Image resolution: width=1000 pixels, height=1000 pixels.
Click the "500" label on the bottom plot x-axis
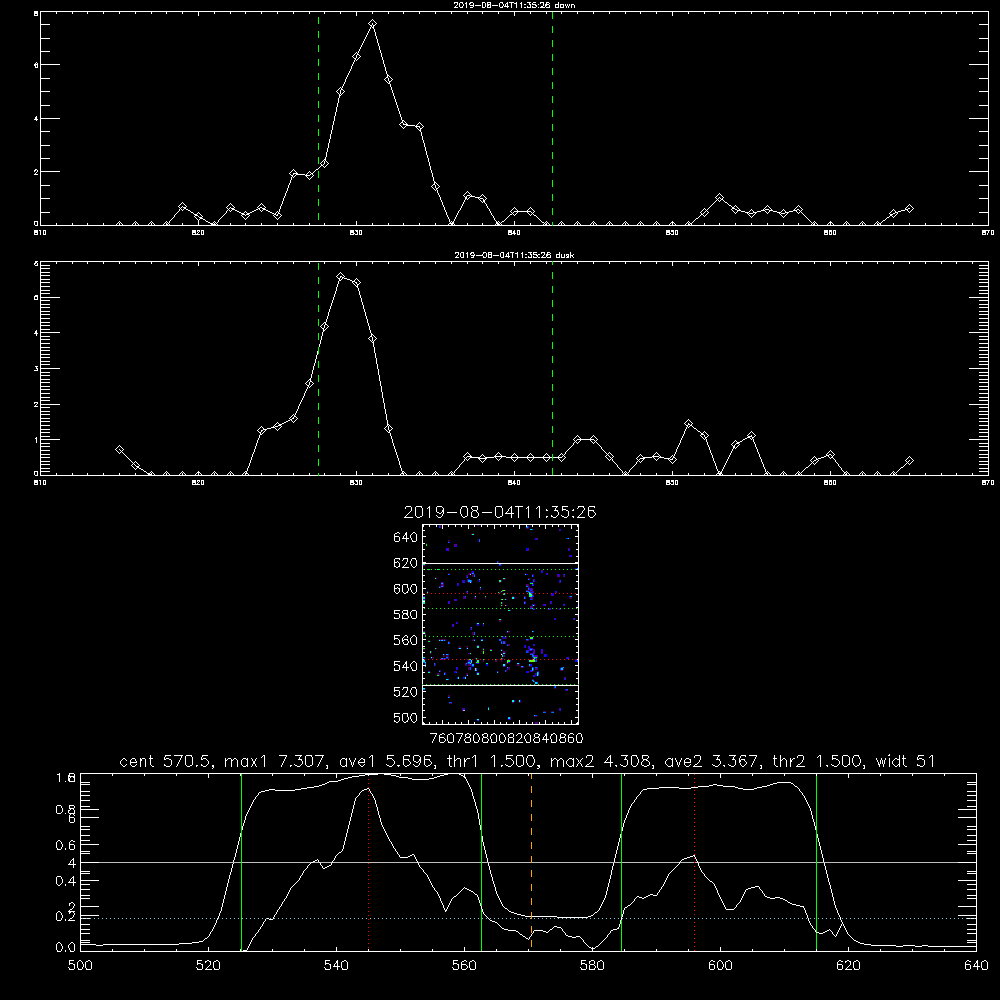coord(80,966)
